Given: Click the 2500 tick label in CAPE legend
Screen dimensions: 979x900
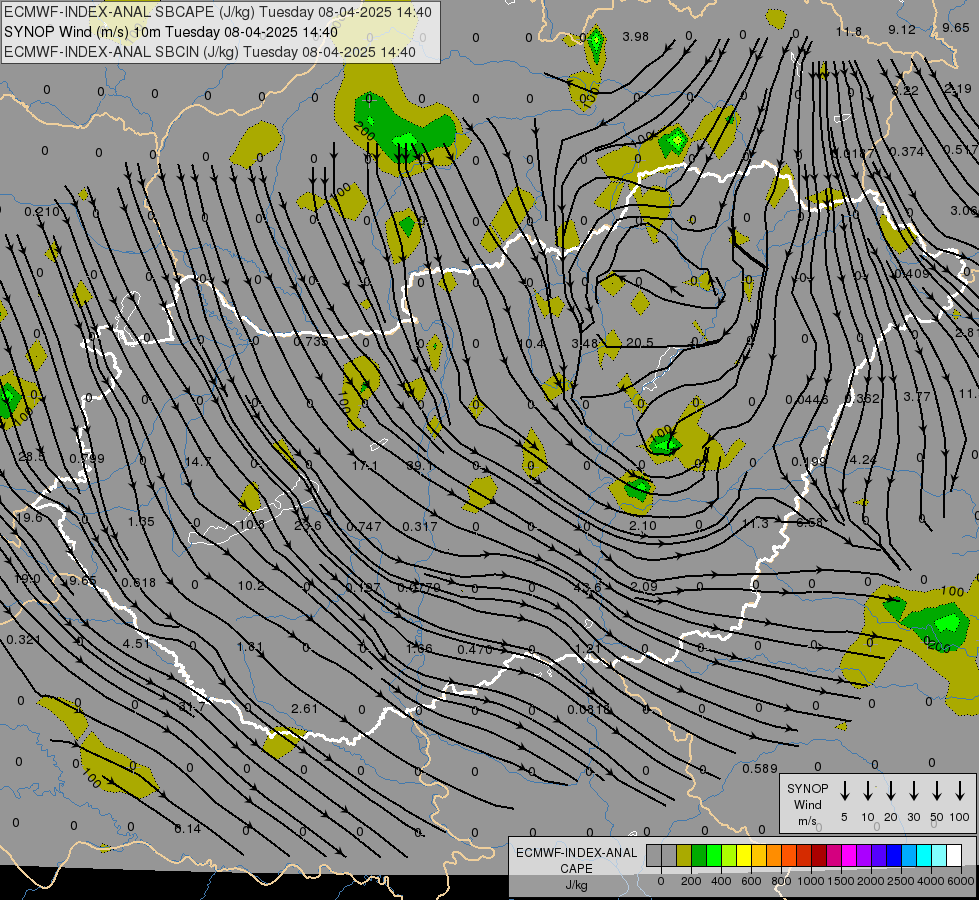Looking at the screenshot, I should tap(901, 881).
